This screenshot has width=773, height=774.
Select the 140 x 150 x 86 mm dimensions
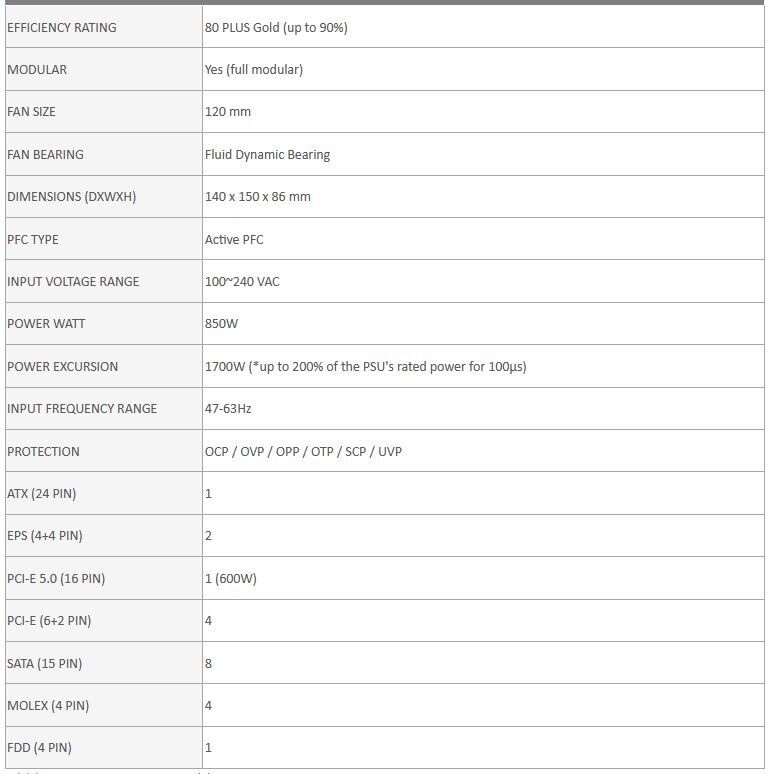click(258, 197)
